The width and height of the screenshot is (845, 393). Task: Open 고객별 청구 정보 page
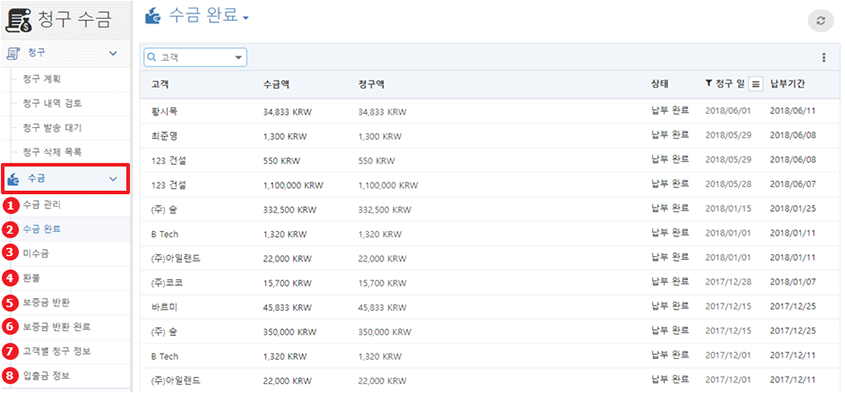(x=57, y=351)
